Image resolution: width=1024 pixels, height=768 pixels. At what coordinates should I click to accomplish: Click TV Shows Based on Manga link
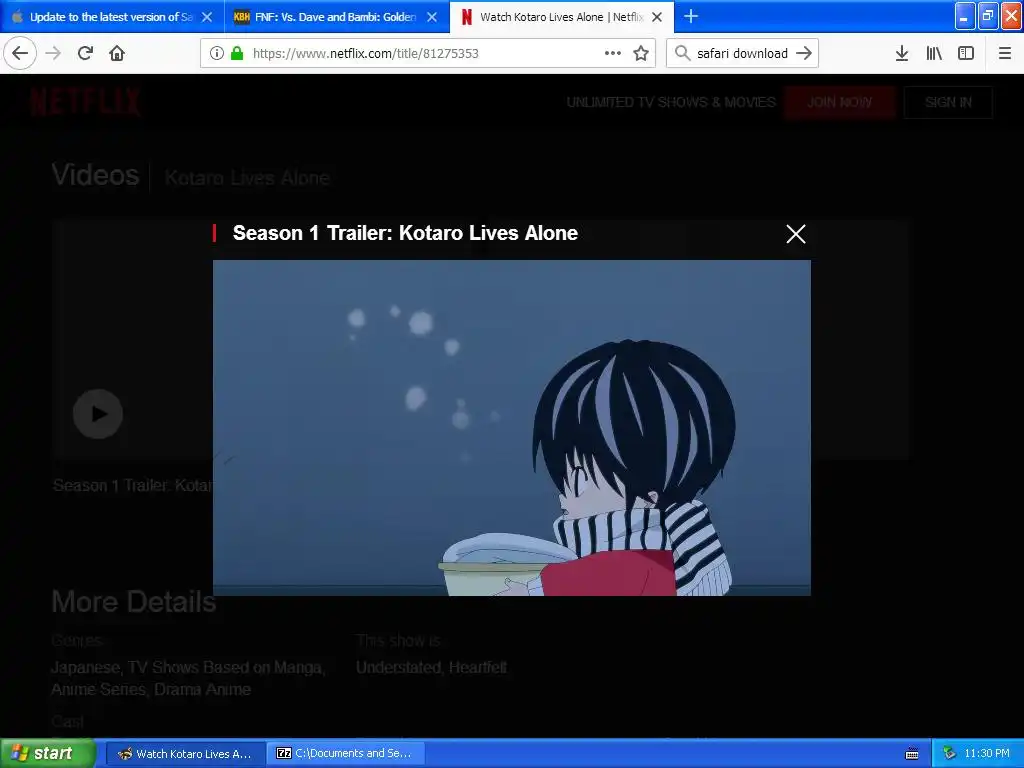[225, 667]
